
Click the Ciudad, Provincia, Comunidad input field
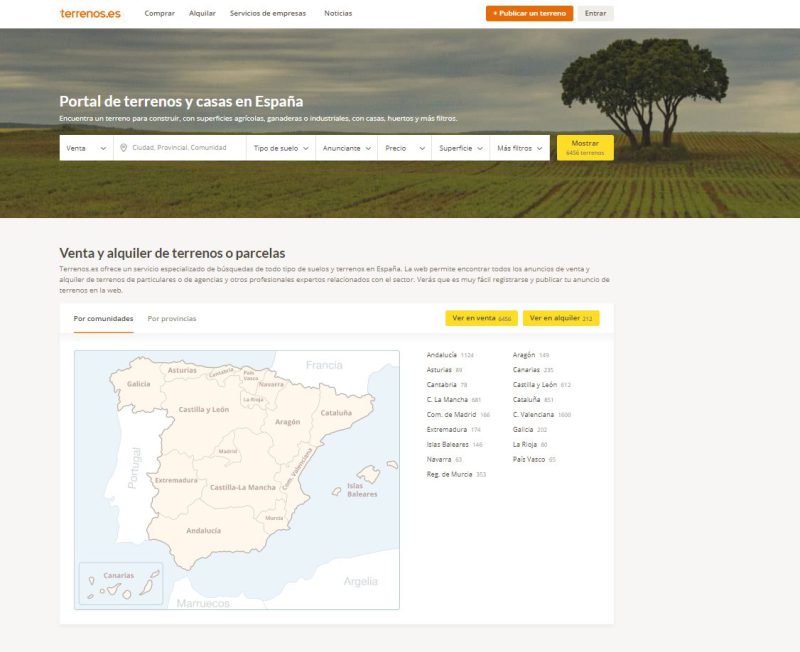pos(185,148)
